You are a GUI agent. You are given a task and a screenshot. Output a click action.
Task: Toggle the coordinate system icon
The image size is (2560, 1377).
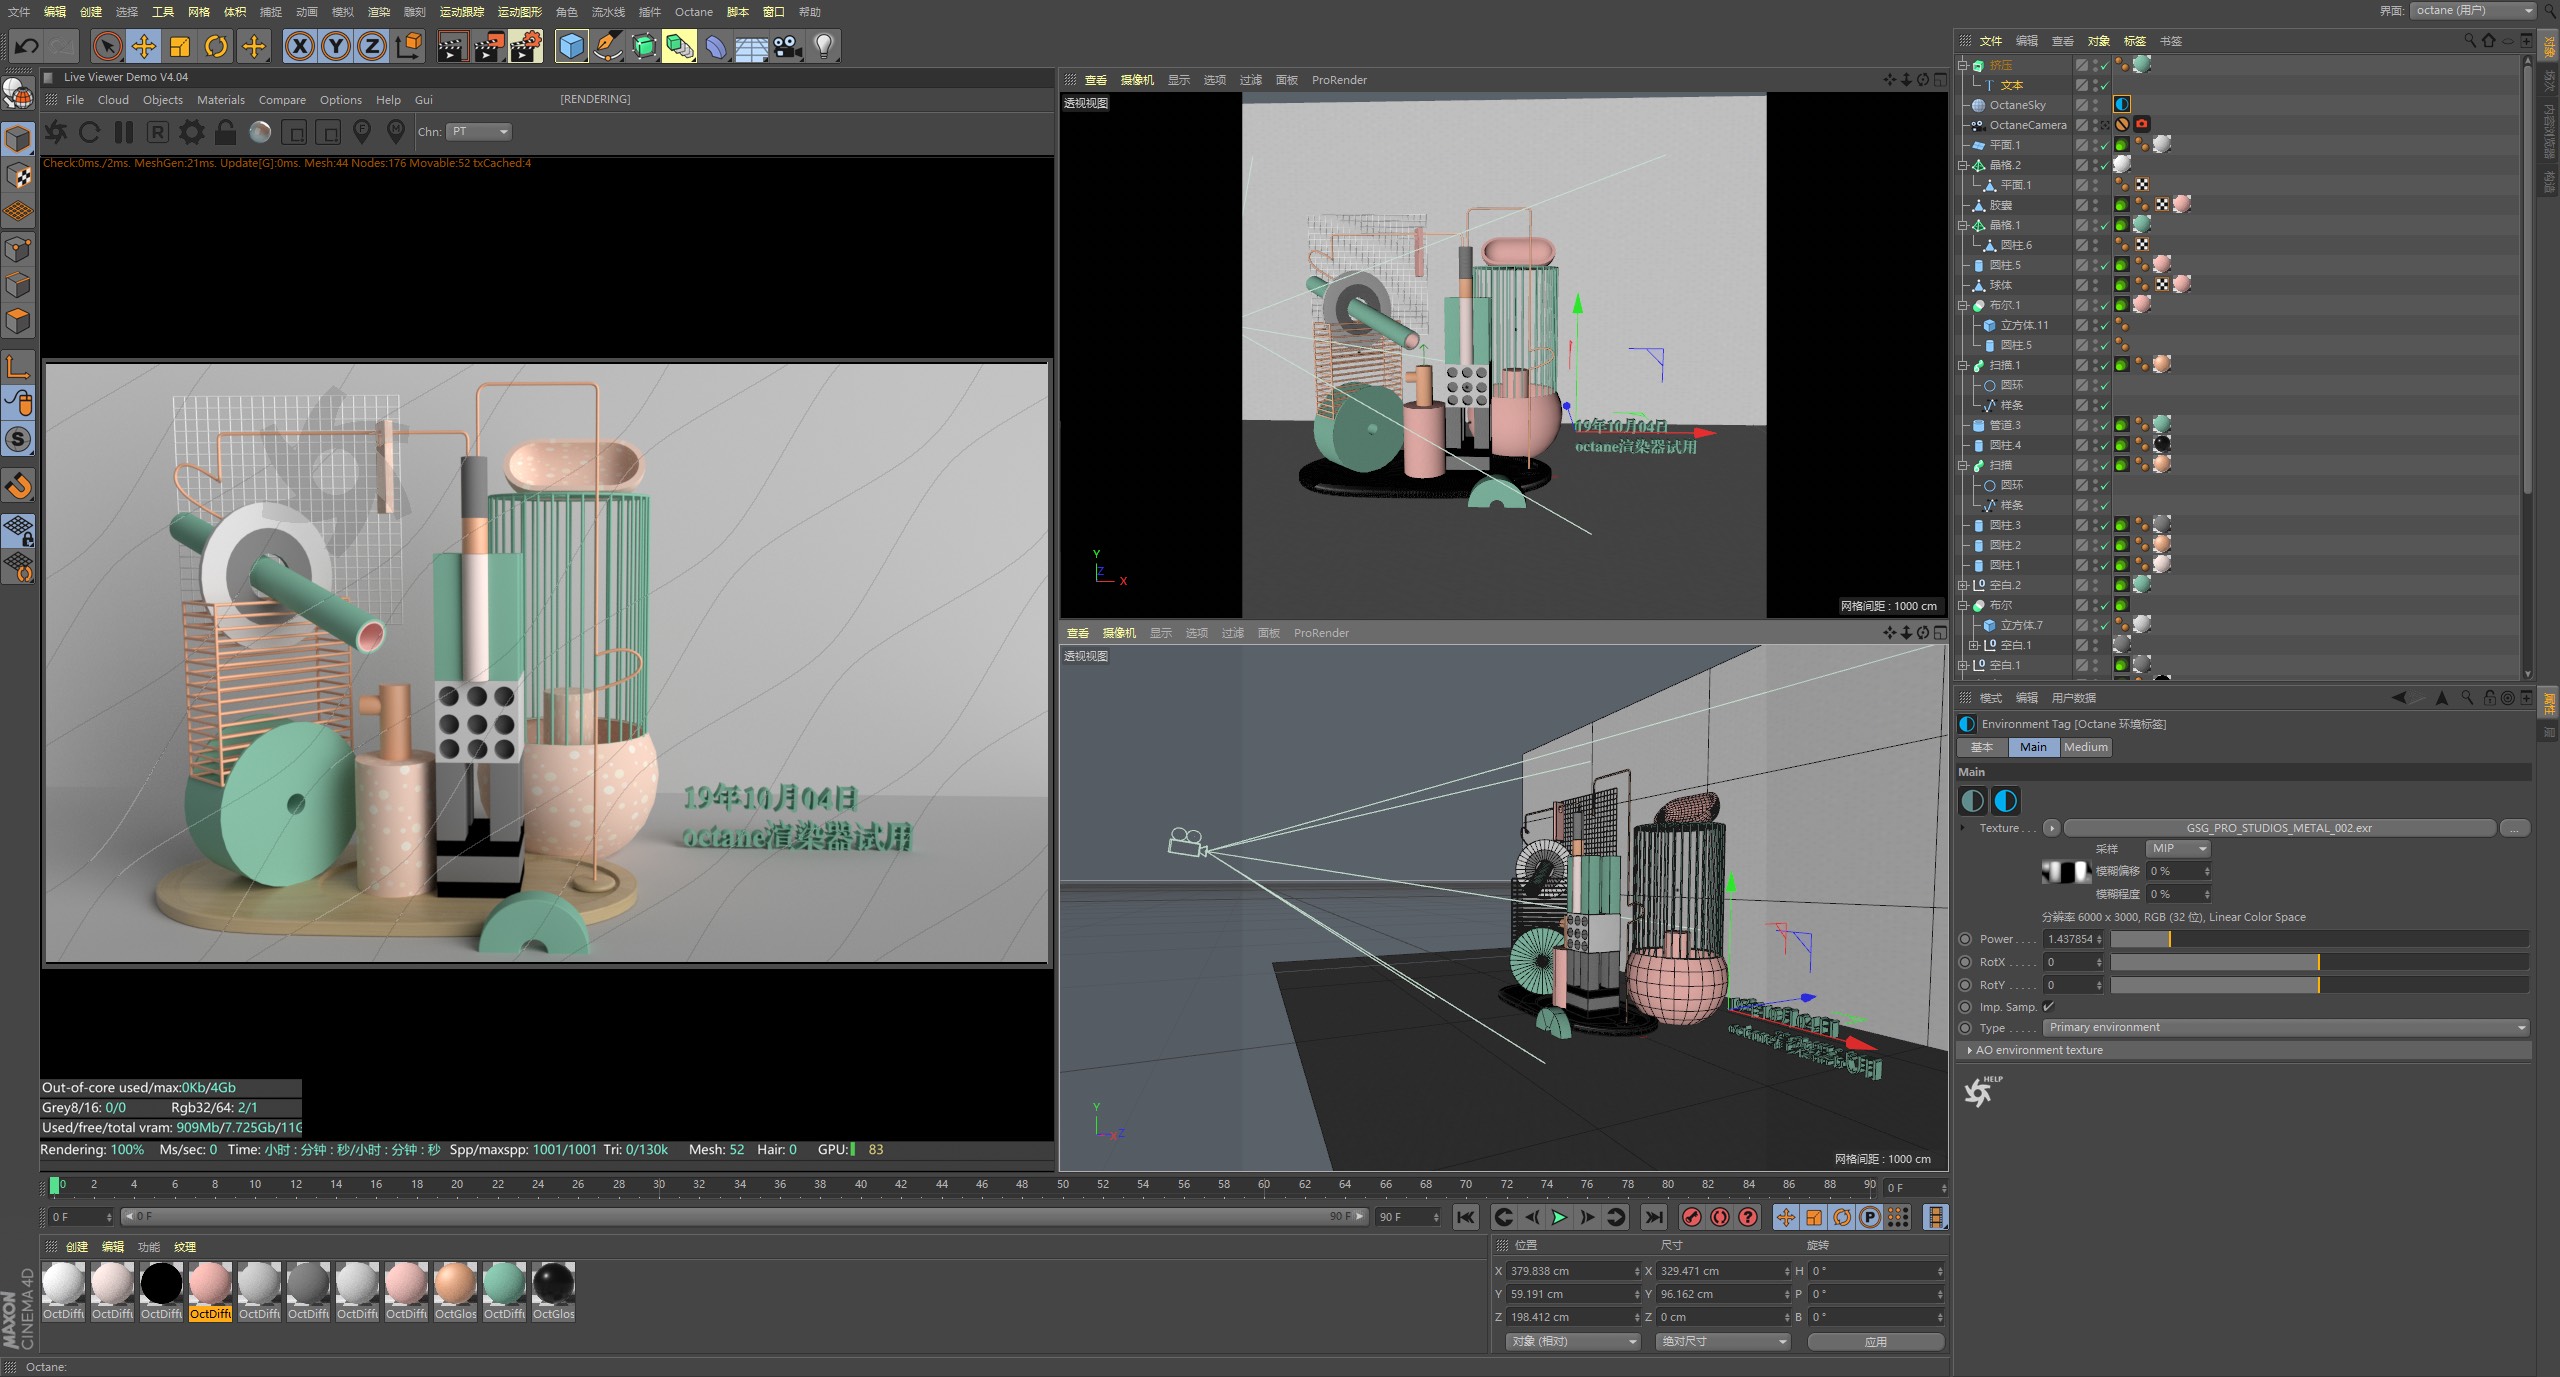point(409,46)
